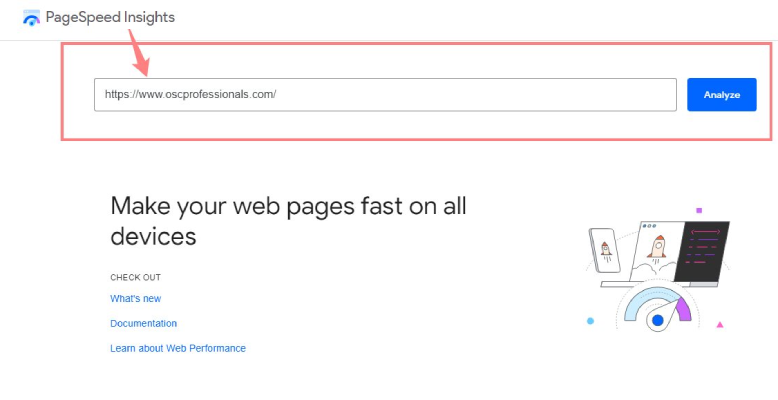Open the Documentation link
The width and height of the screenshot is (778, 400).
point(143,323)
